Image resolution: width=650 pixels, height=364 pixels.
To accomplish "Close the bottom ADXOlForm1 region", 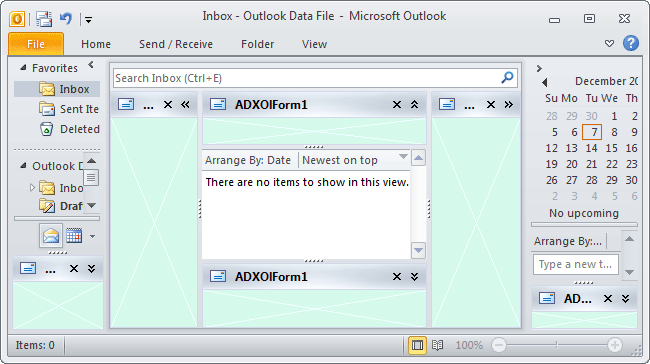I will [397, 277].
